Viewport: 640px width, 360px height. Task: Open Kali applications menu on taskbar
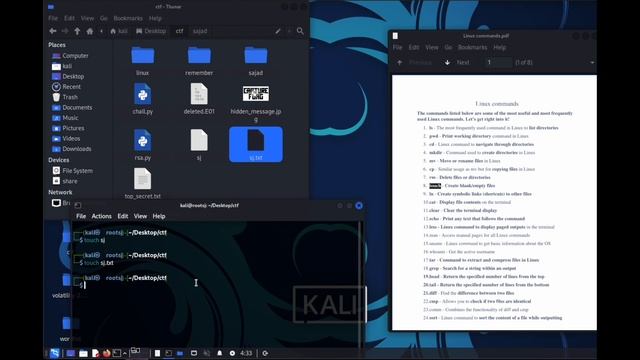point(55,353)
